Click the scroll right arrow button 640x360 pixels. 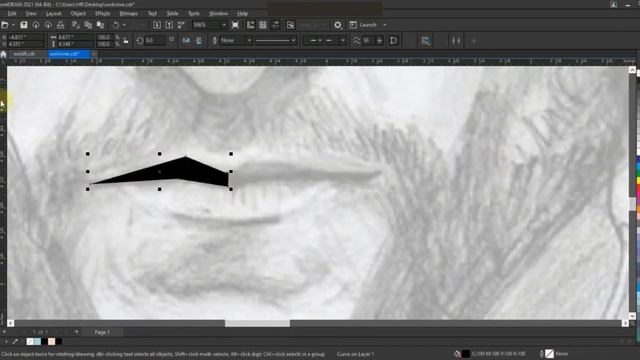(625, 323)
